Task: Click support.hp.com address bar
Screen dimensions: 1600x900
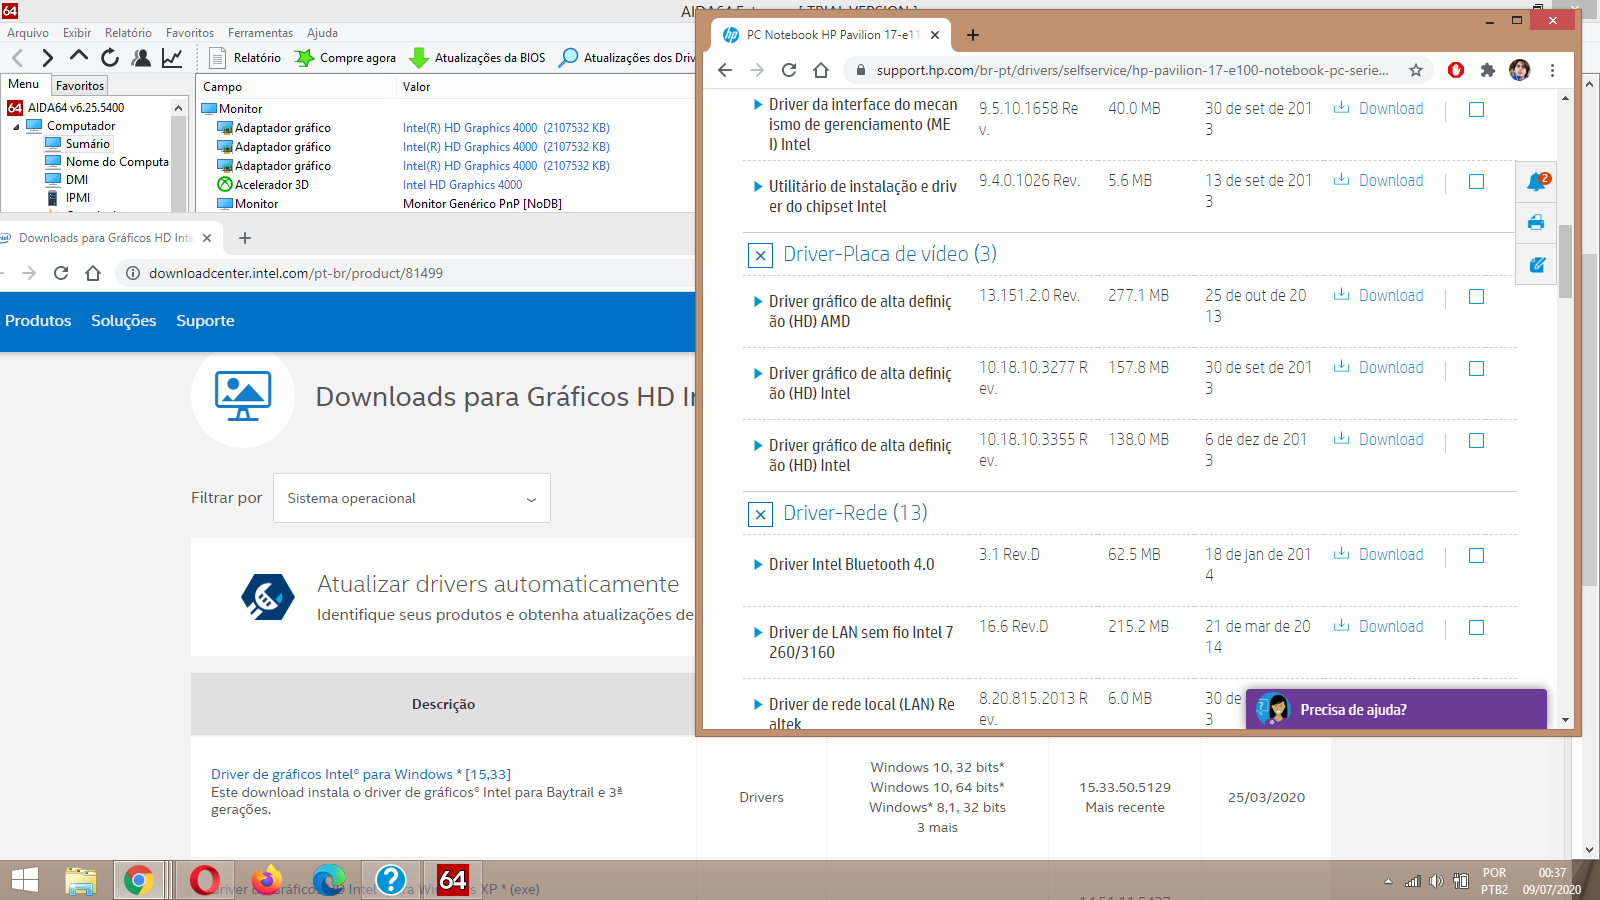Action: click(1132, 70)
